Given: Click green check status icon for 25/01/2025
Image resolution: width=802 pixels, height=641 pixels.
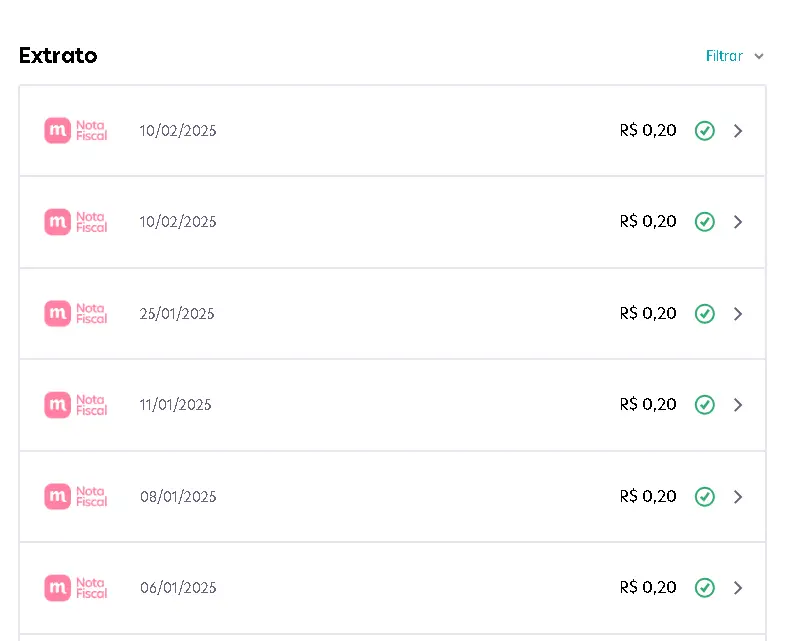Looking at the screenshot, I should pos(704,314).
